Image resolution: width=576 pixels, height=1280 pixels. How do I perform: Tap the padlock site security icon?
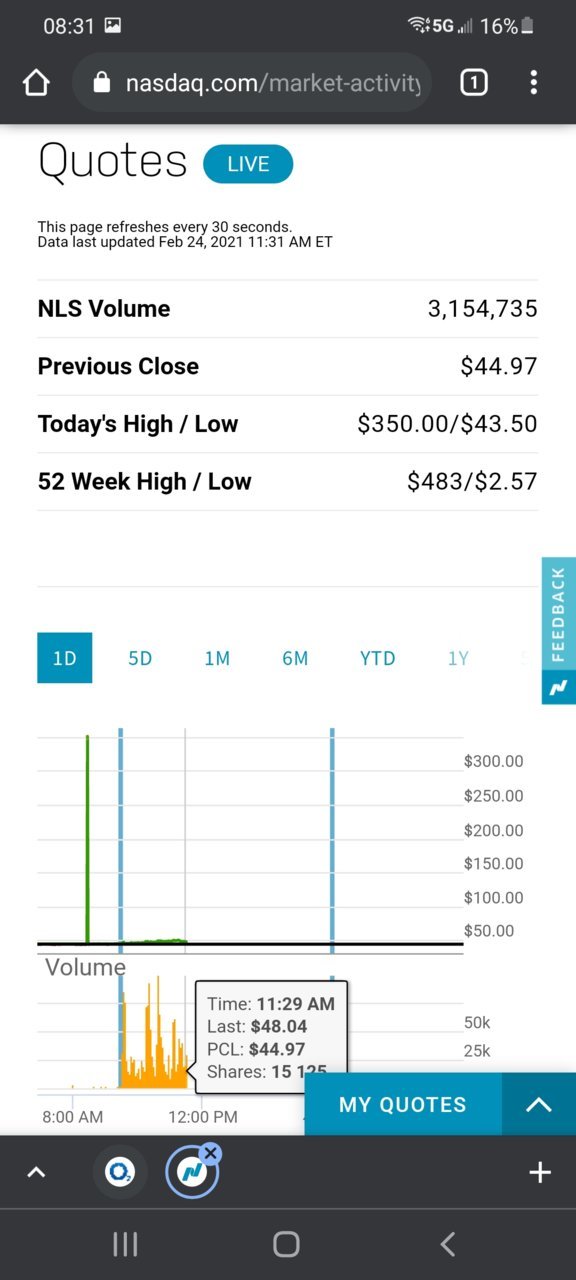coord(101,83)
